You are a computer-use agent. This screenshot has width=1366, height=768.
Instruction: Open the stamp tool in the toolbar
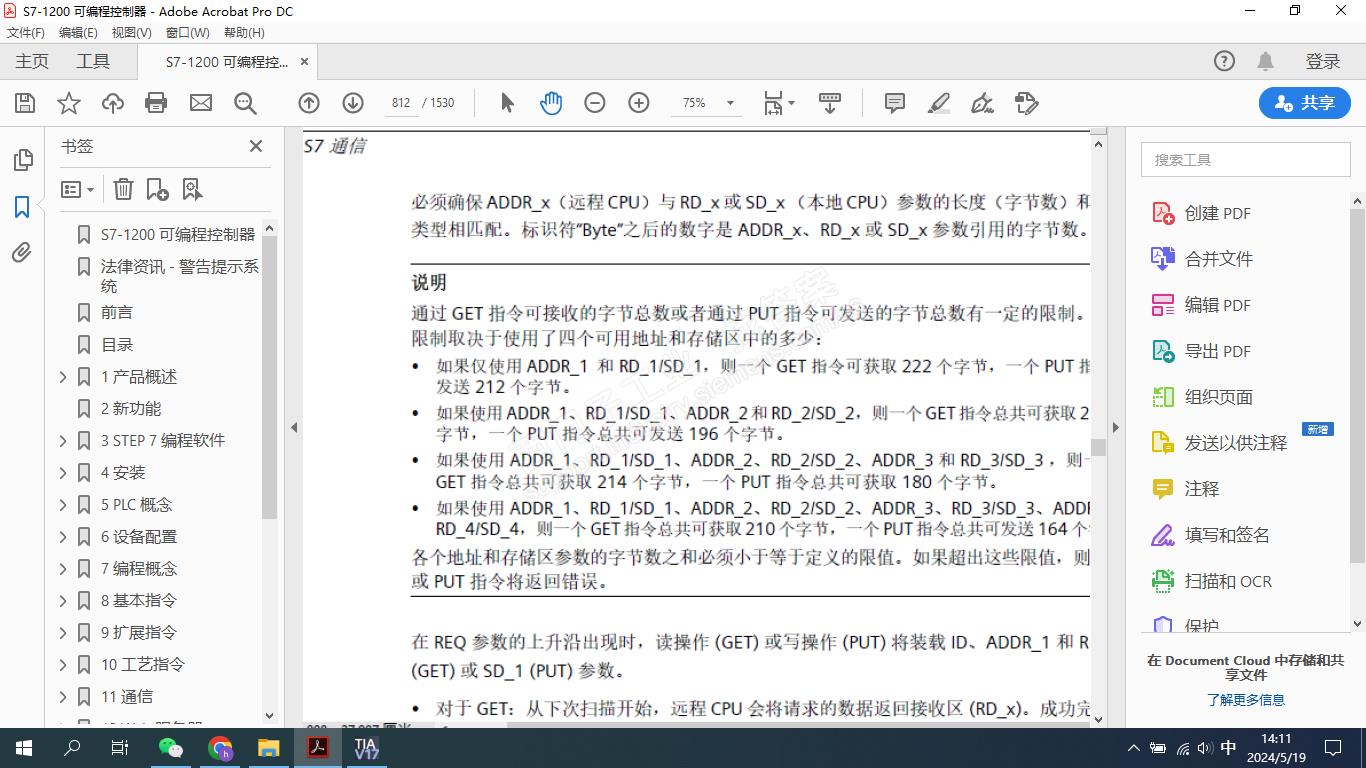1026,103
